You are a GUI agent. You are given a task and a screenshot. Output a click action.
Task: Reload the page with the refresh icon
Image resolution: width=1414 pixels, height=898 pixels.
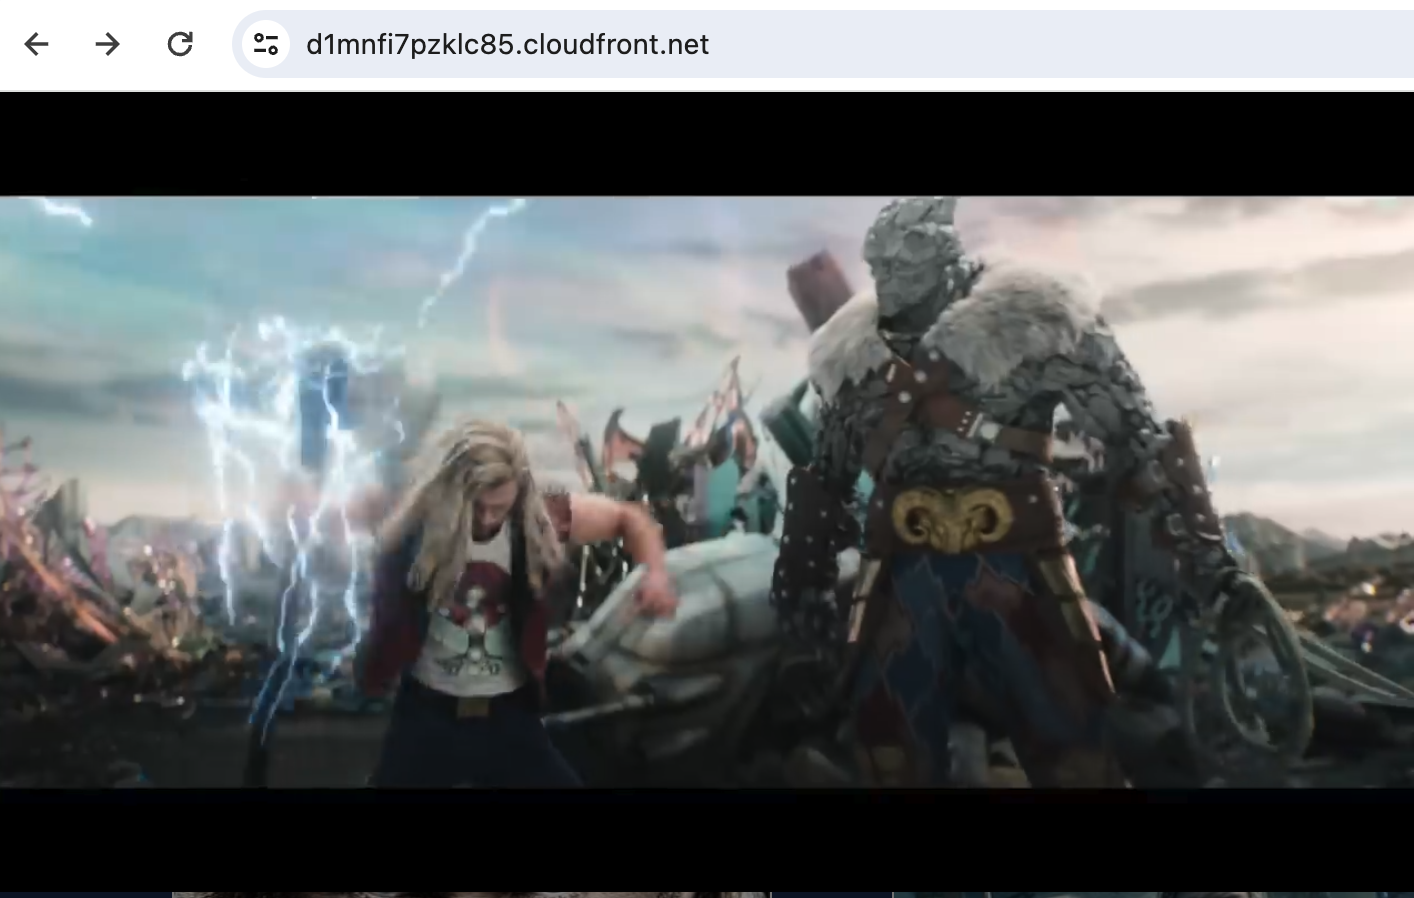pyautogui.click(x=180, y=44)
